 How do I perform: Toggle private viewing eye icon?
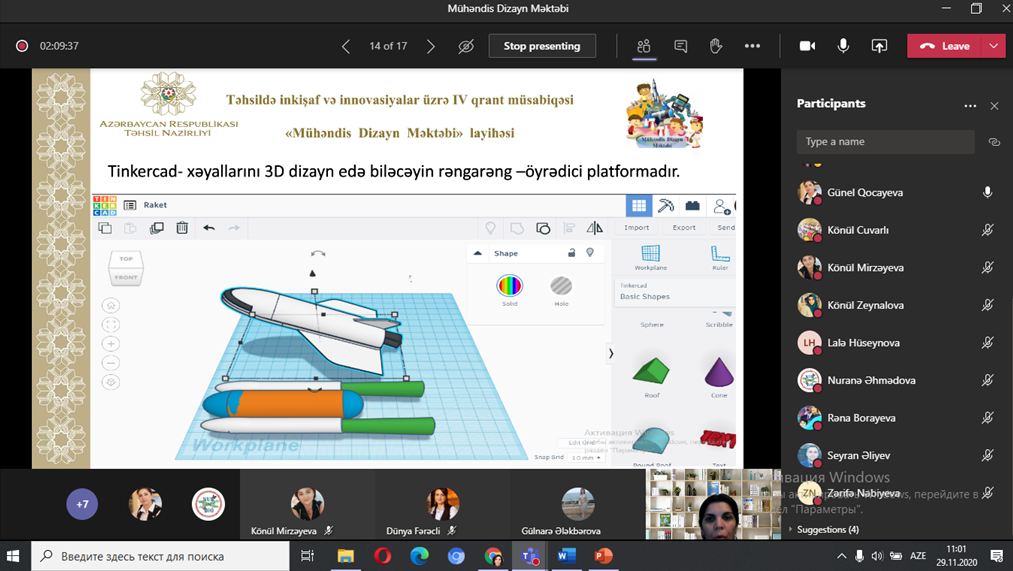[x=466, y=47]
